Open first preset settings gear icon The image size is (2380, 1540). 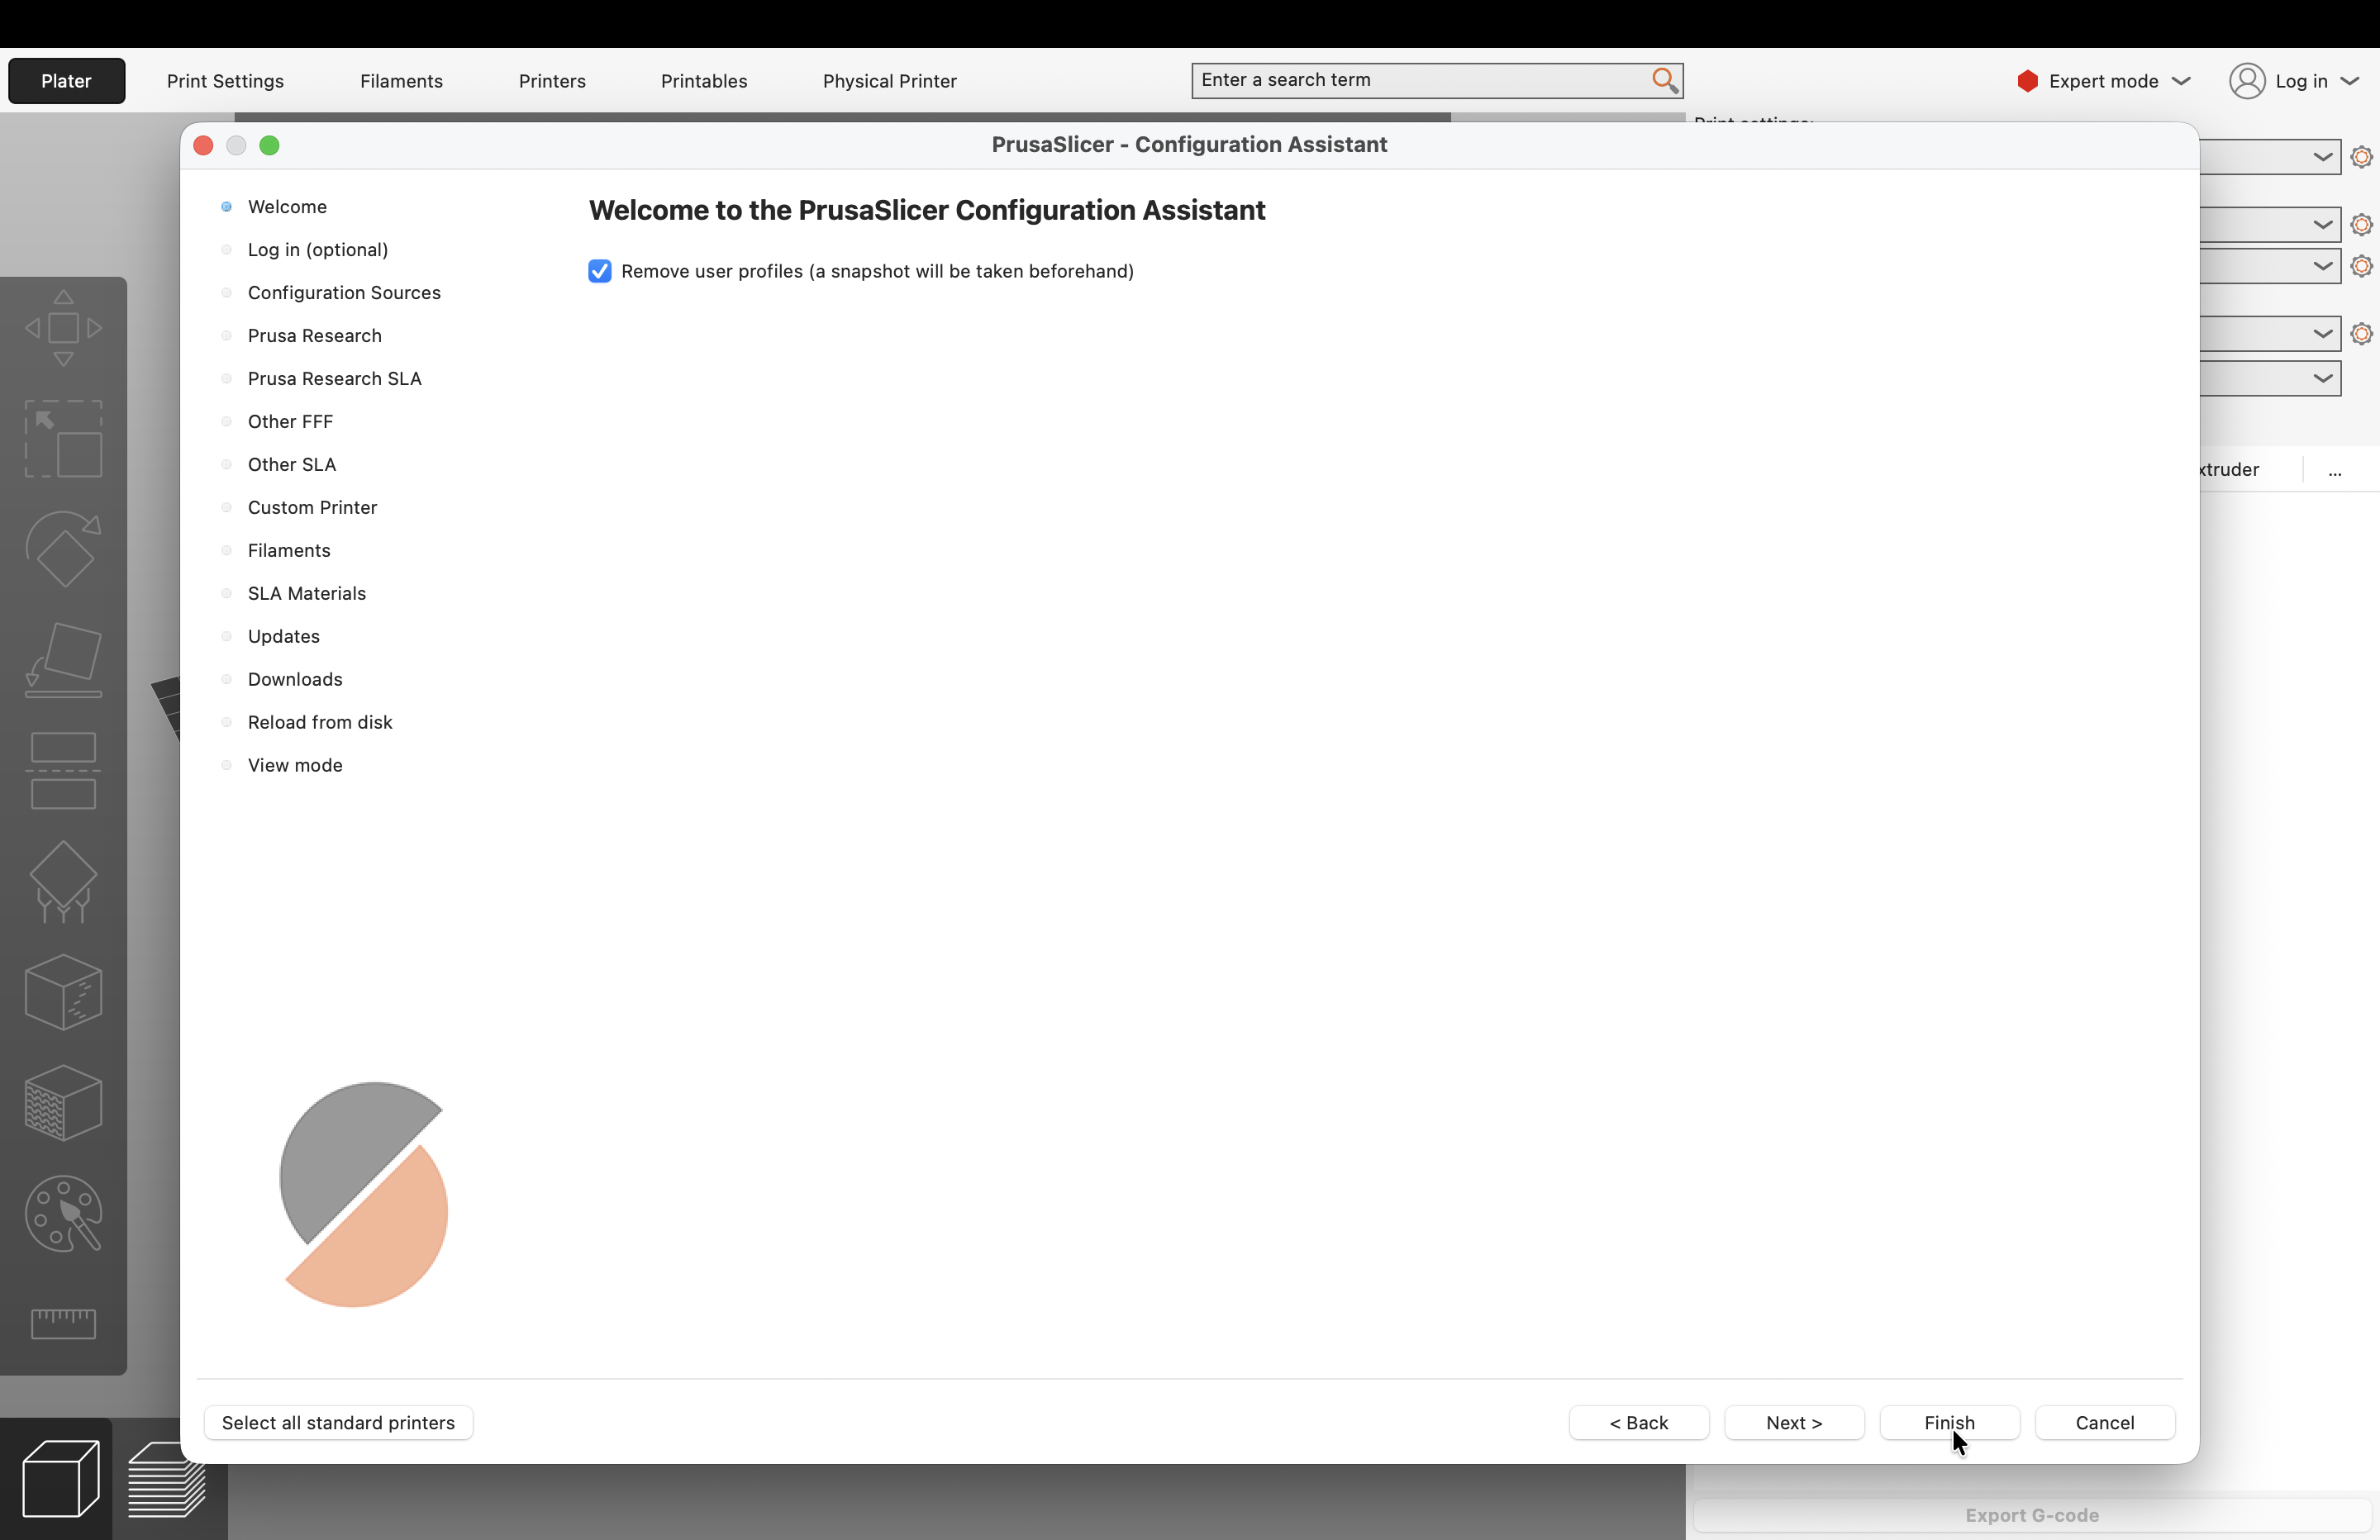2361,157
